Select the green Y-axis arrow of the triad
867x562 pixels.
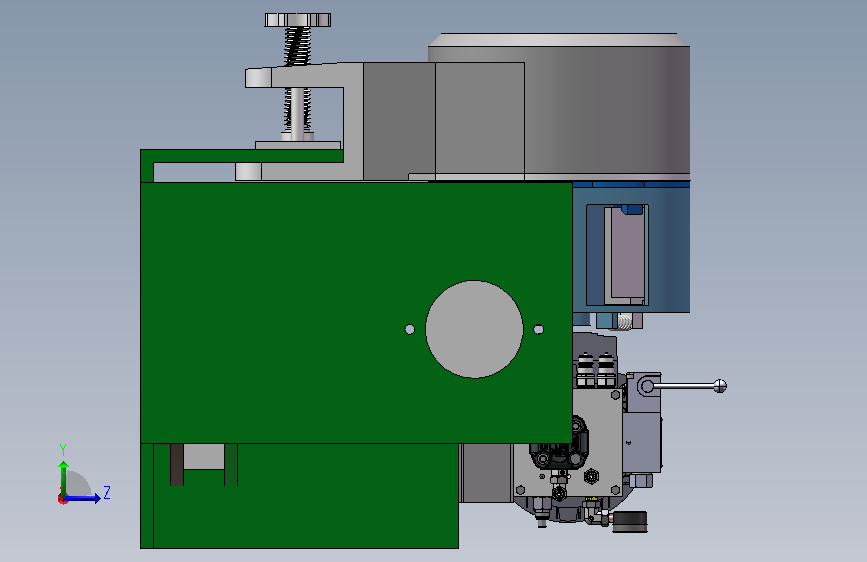pyautogui.click(x=64, y=478)
